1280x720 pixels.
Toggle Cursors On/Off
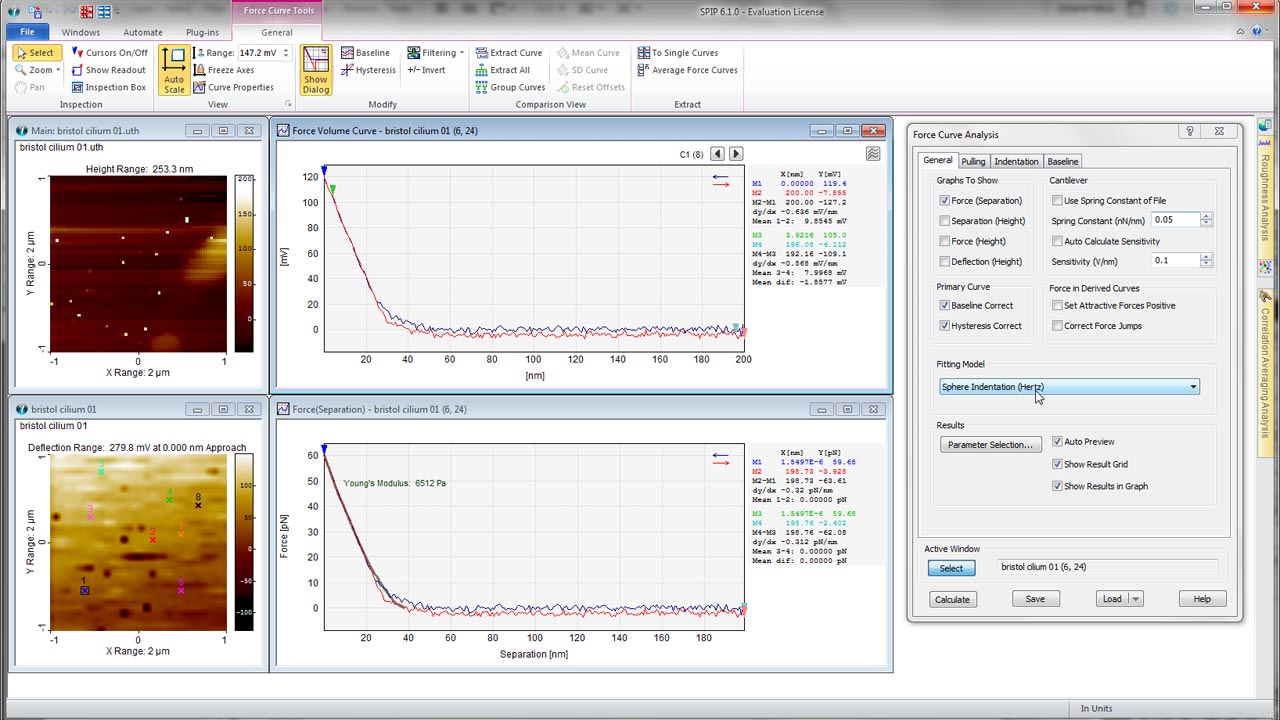(110, 53)
